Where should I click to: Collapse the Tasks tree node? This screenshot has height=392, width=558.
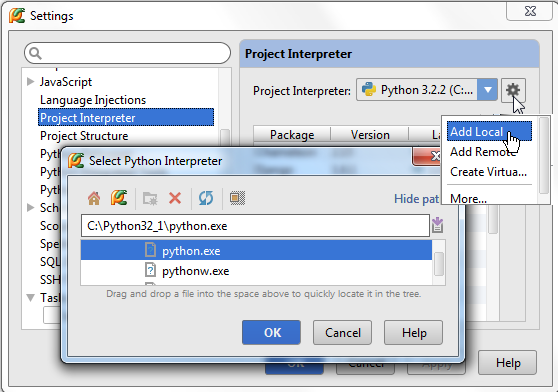pos(31,297)
